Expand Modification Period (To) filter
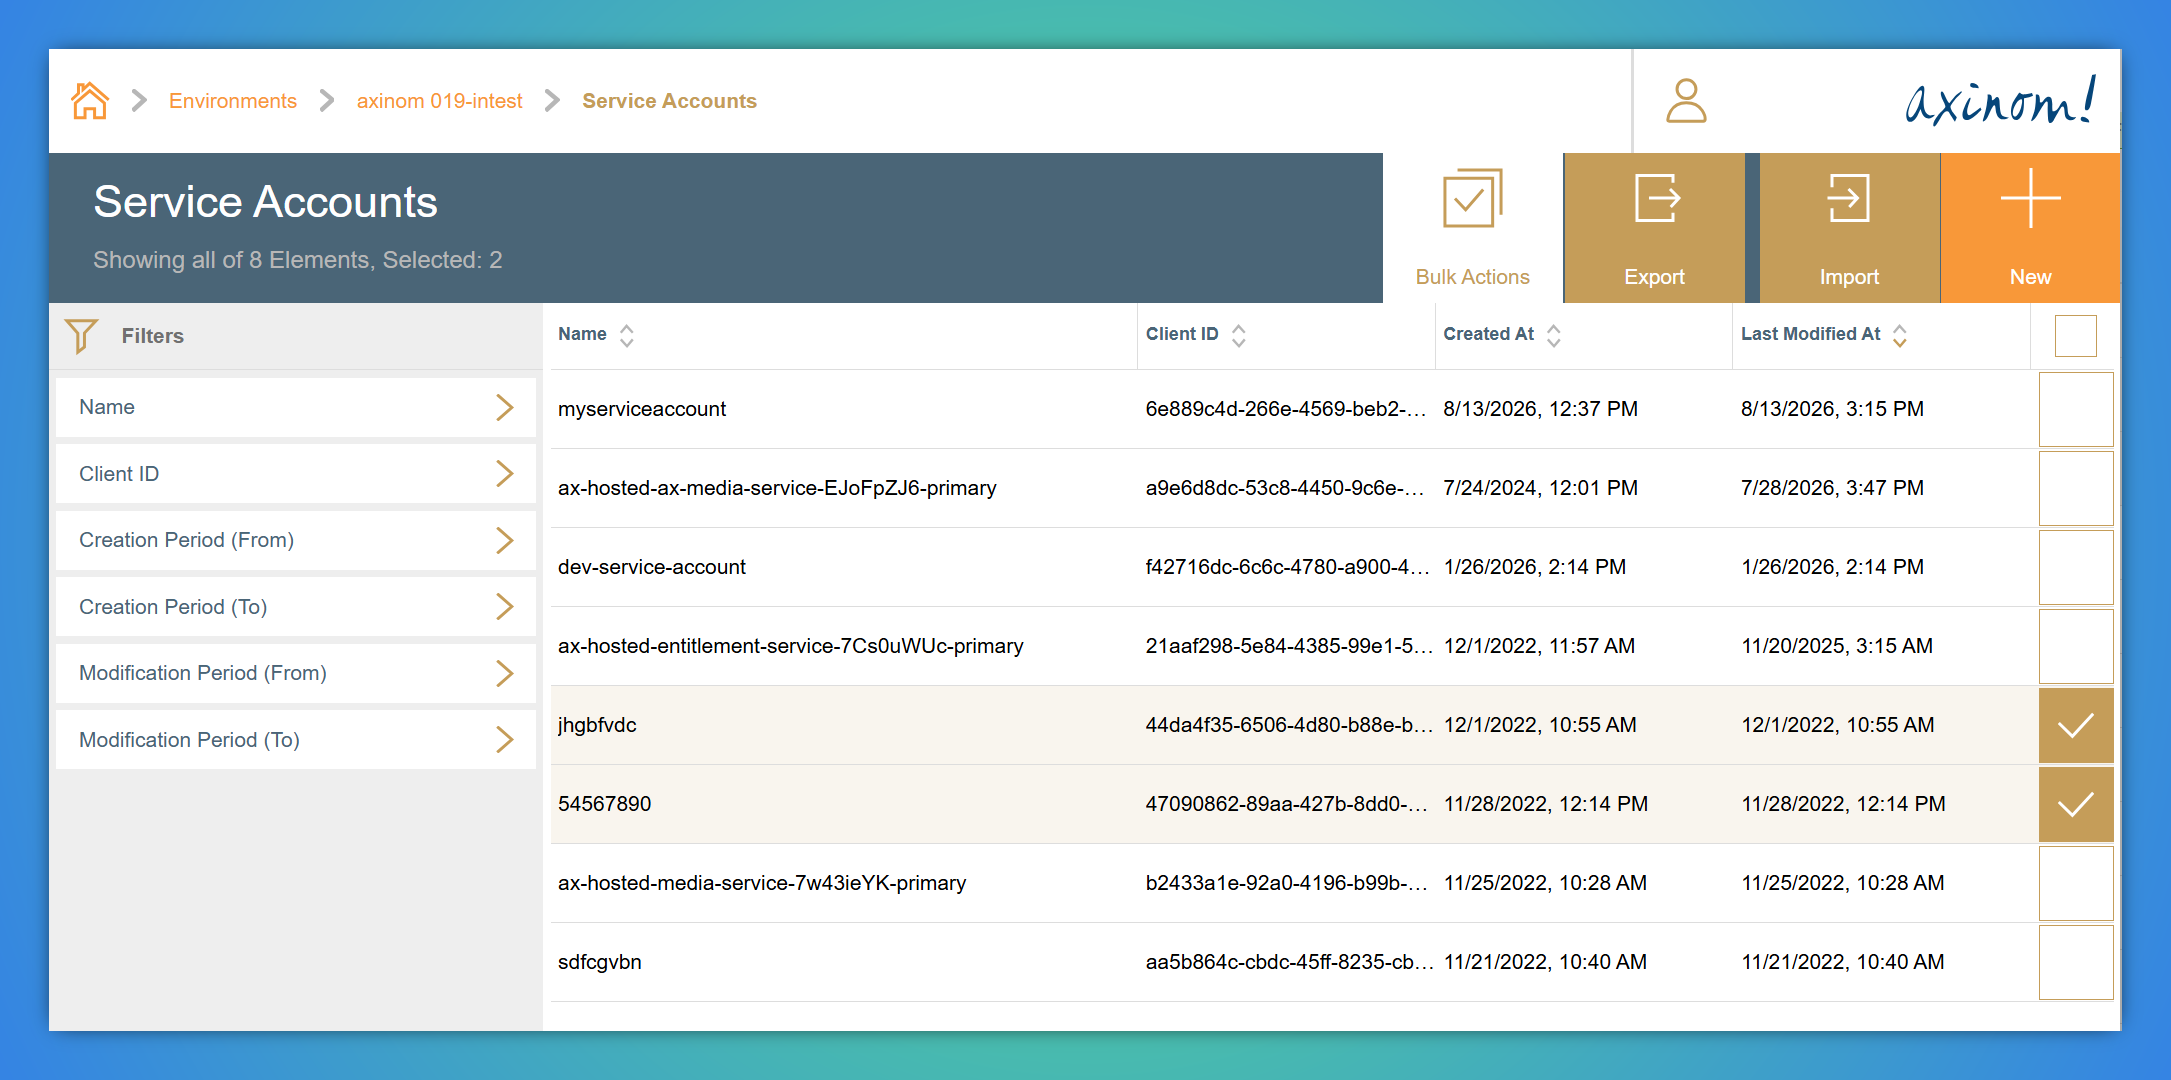This screenshot has width=2171, height=1080. tap(296, 740)
